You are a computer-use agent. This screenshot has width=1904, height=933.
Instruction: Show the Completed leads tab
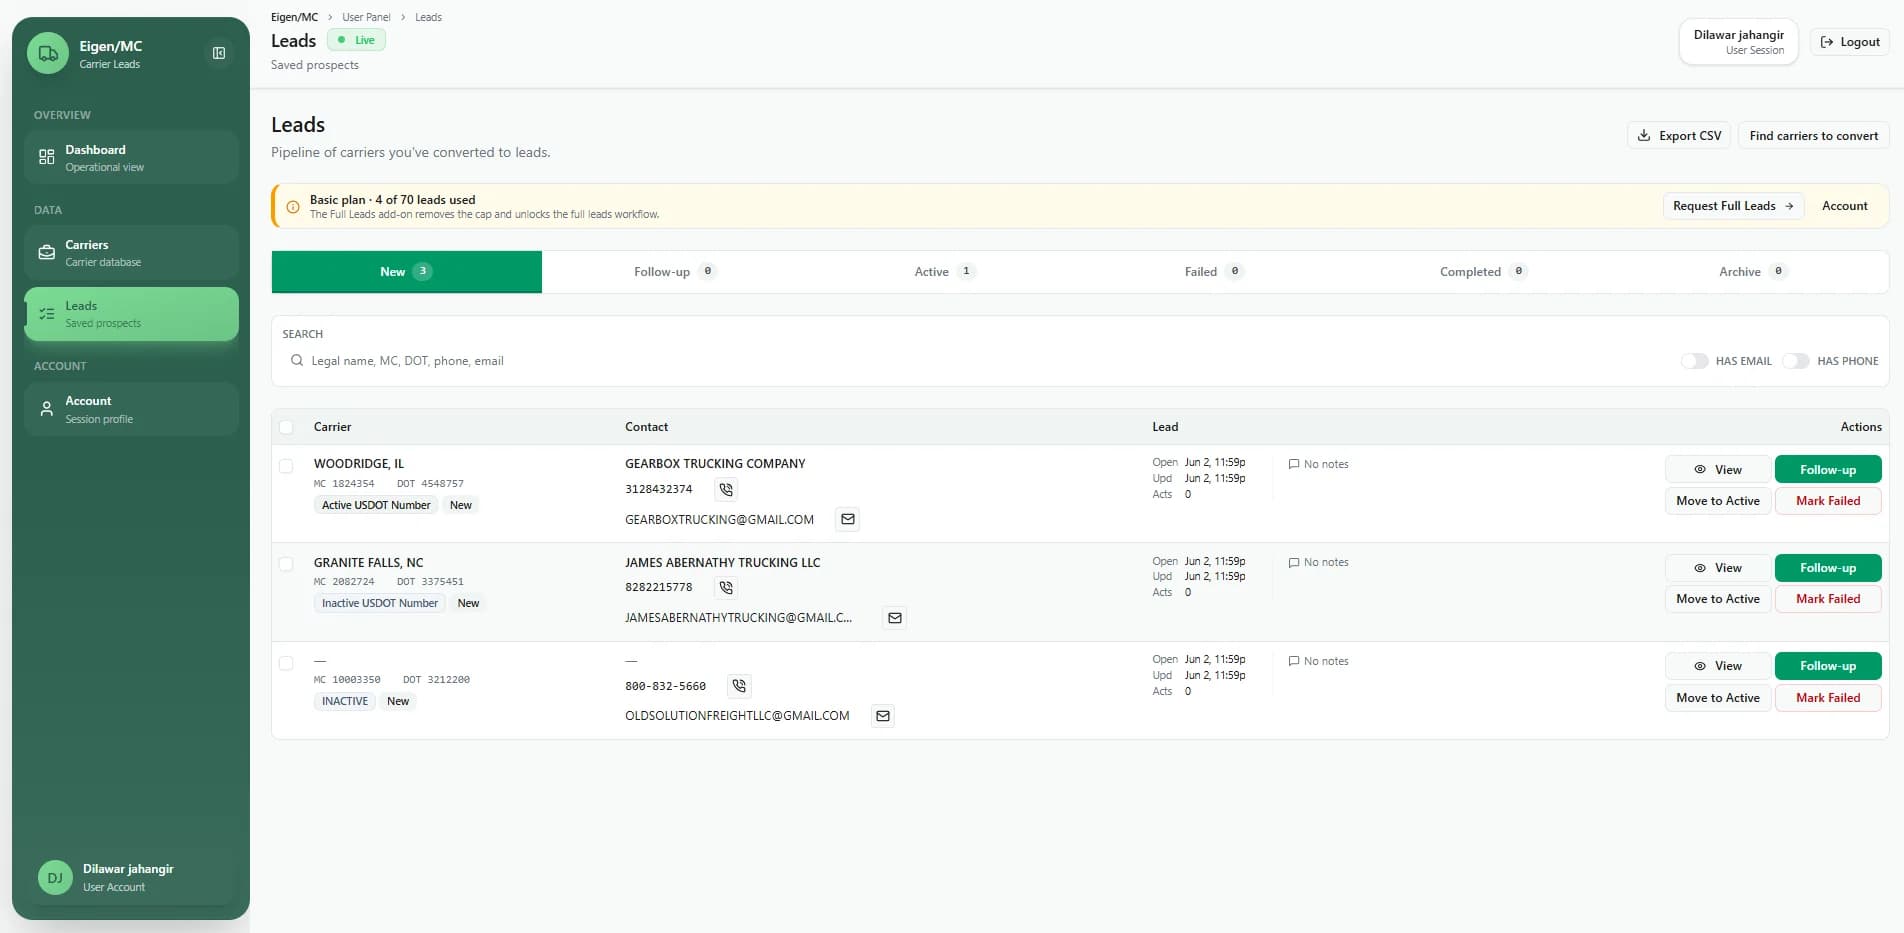click(x=1484, y=272)
